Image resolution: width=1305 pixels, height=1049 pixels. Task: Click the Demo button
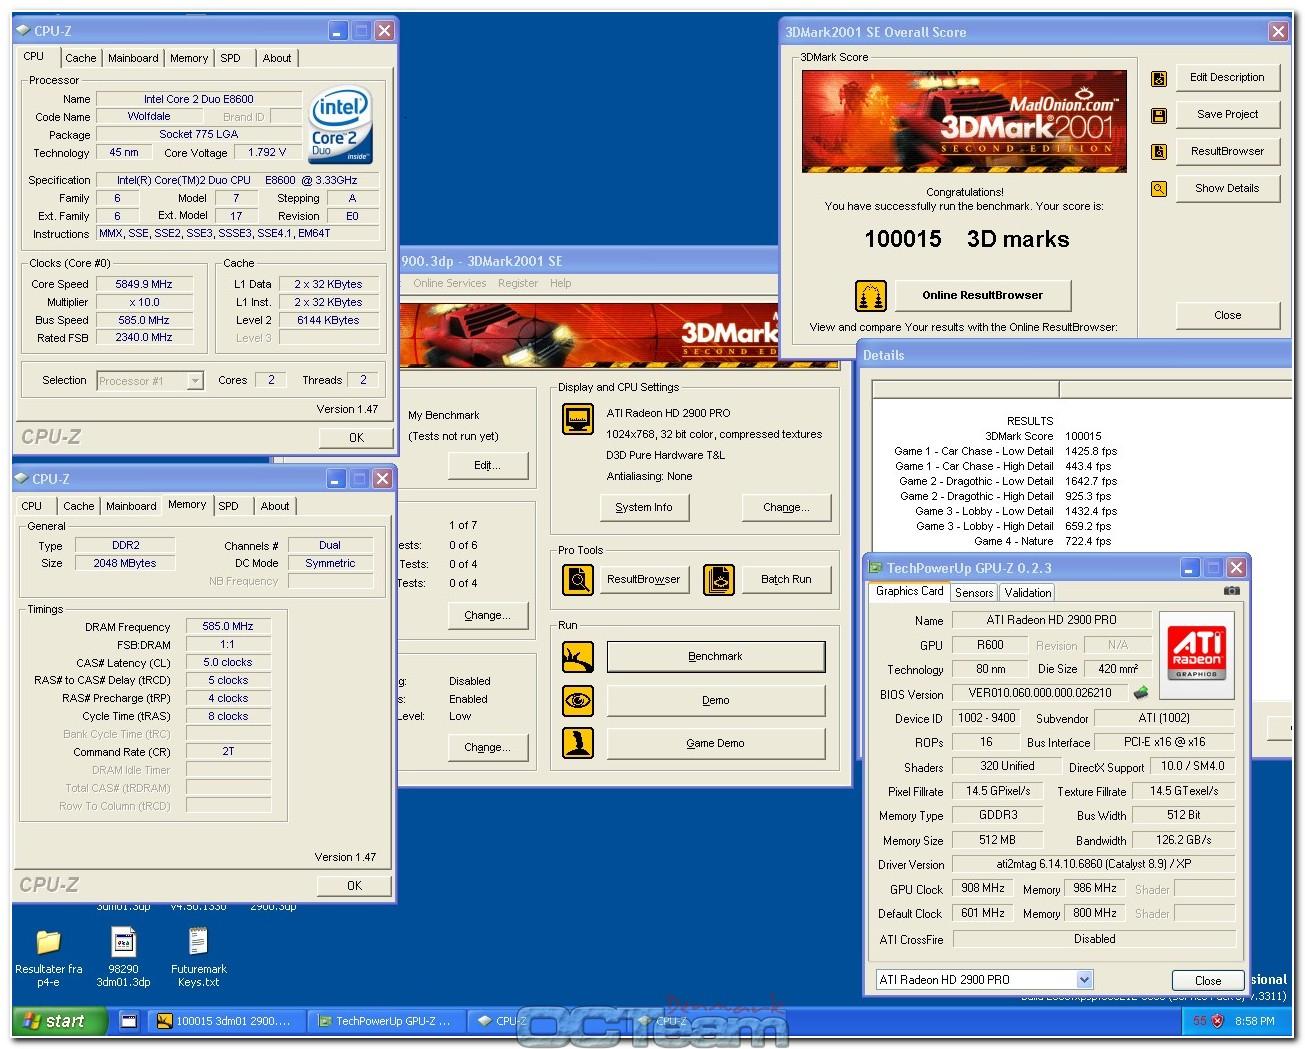(x=716, y=700)
